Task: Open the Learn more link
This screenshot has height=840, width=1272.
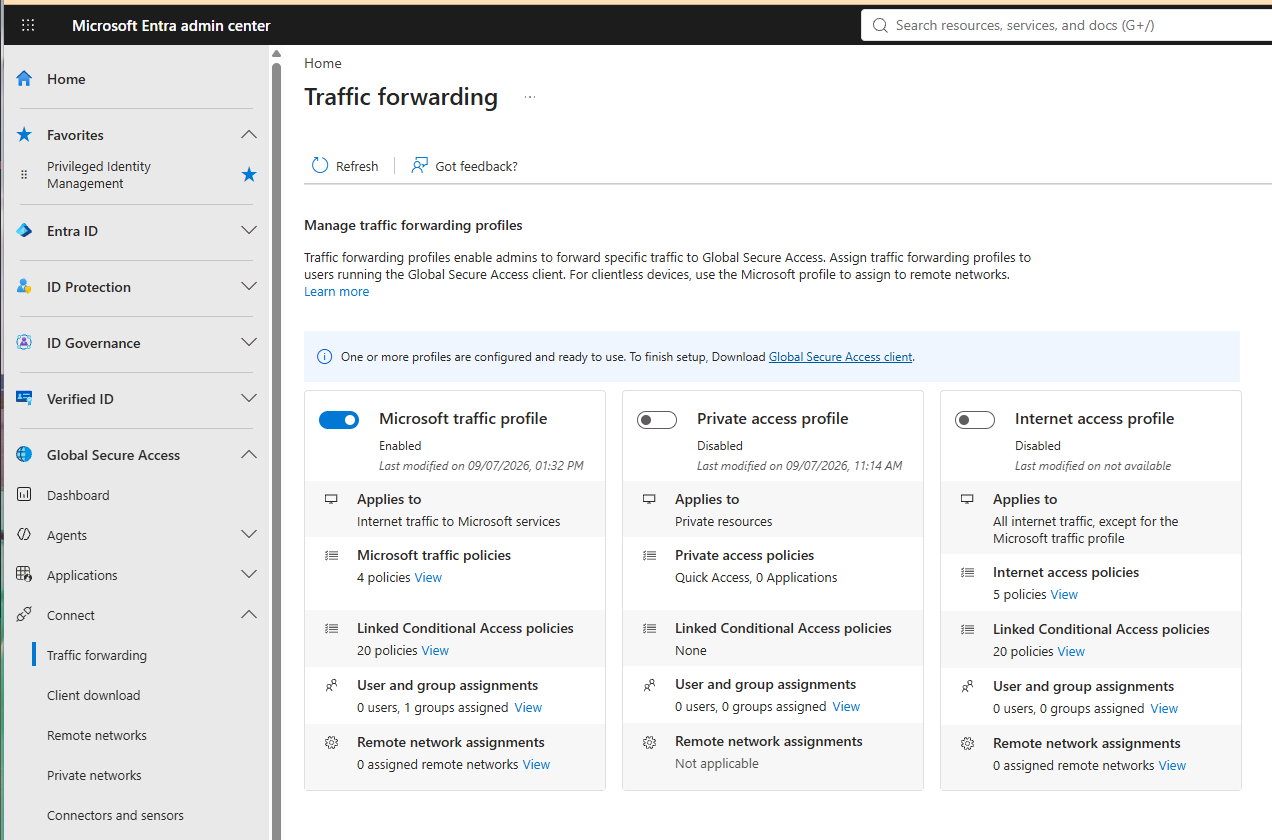Action: [336, 292]
